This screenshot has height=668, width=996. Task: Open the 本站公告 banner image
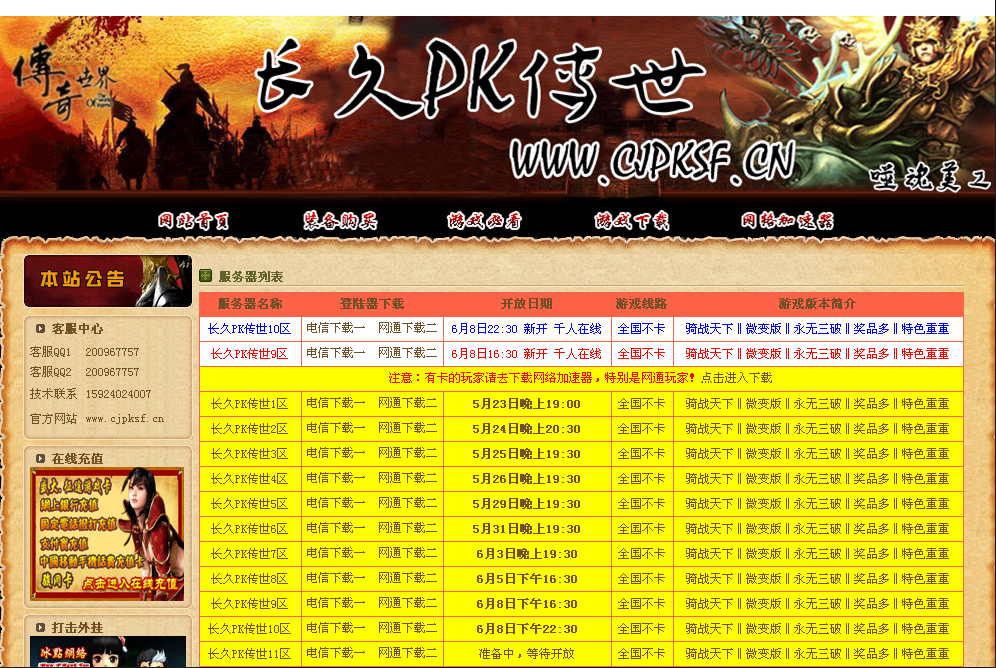pos(108,281)
